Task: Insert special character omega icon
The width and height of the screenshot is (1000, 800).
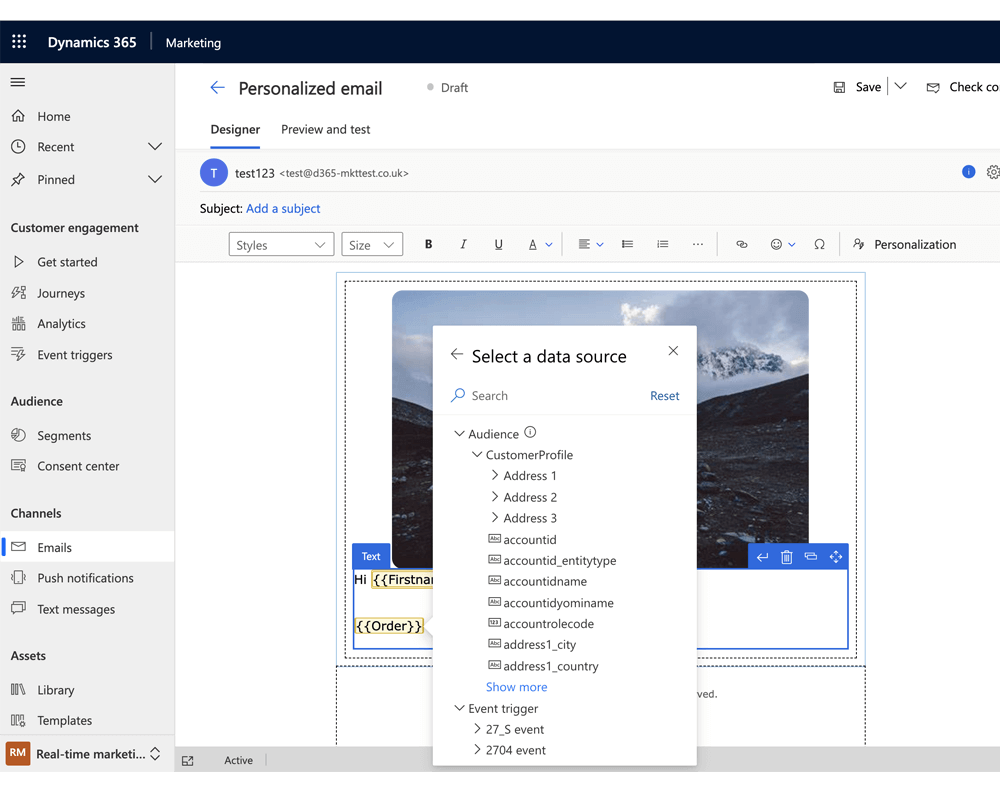Action: [x=820, y=244]
